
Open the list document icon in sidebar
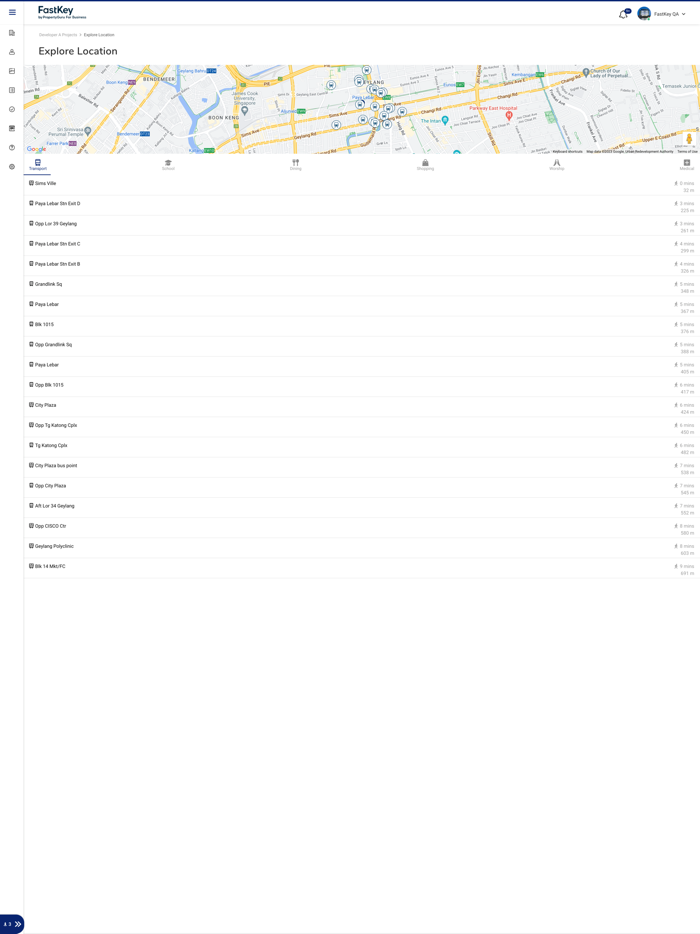pyautogui.click(x=12, y=90)
